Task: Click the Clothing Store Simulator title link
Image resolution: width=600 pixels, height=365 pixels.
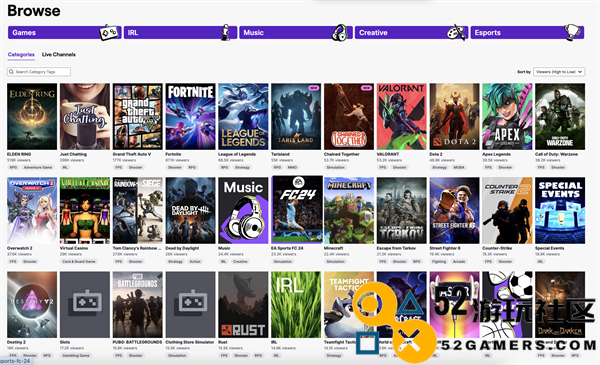Action: click(190, 342)
